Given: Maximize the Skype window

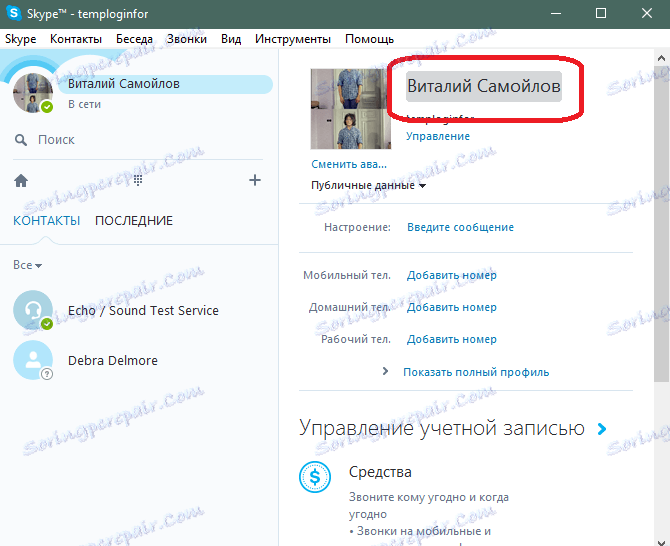Looking at the screenshot, I should pos(601,13).
